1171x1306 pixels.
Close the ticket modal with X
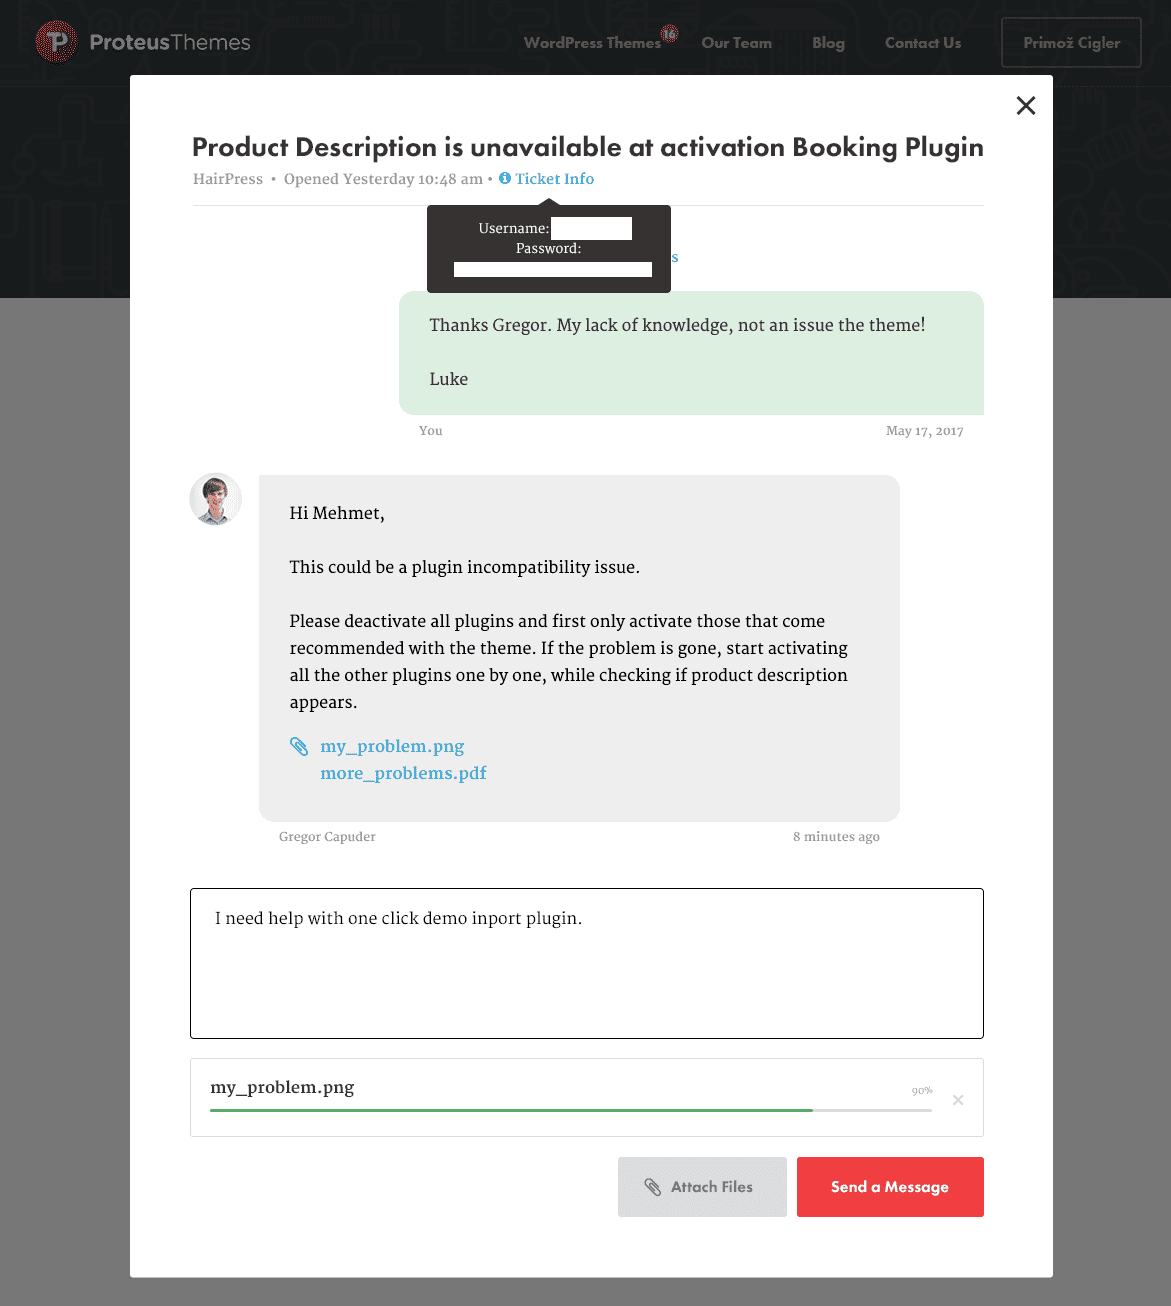[x=1026, y=106]
